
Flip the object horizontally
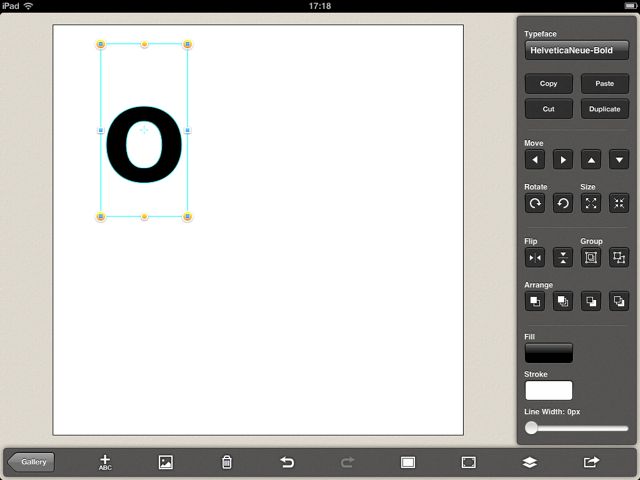535,258
